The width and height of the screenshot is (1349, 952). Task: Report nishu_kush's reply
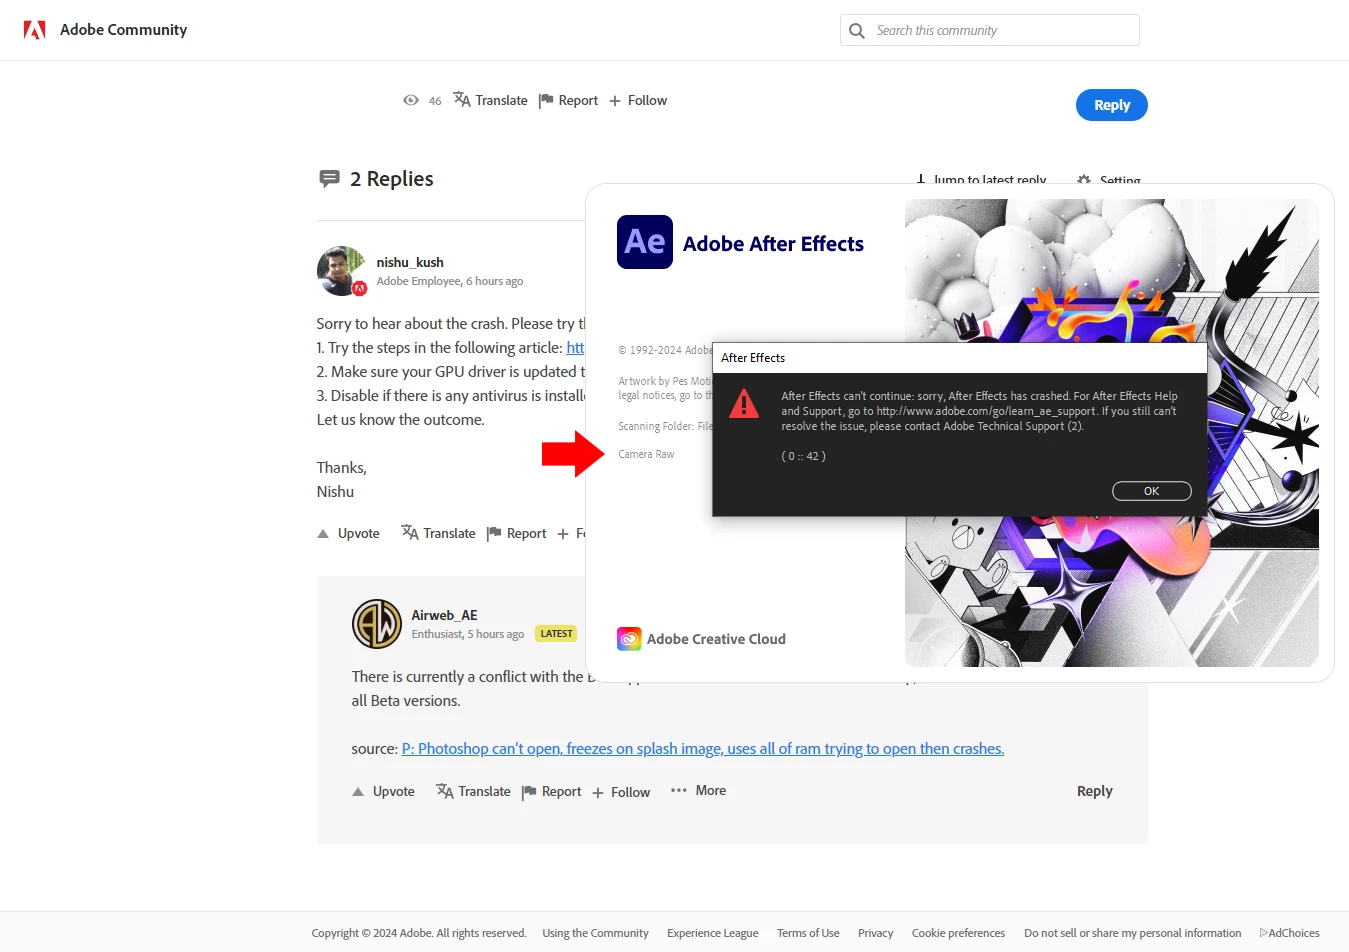(516, 533)
